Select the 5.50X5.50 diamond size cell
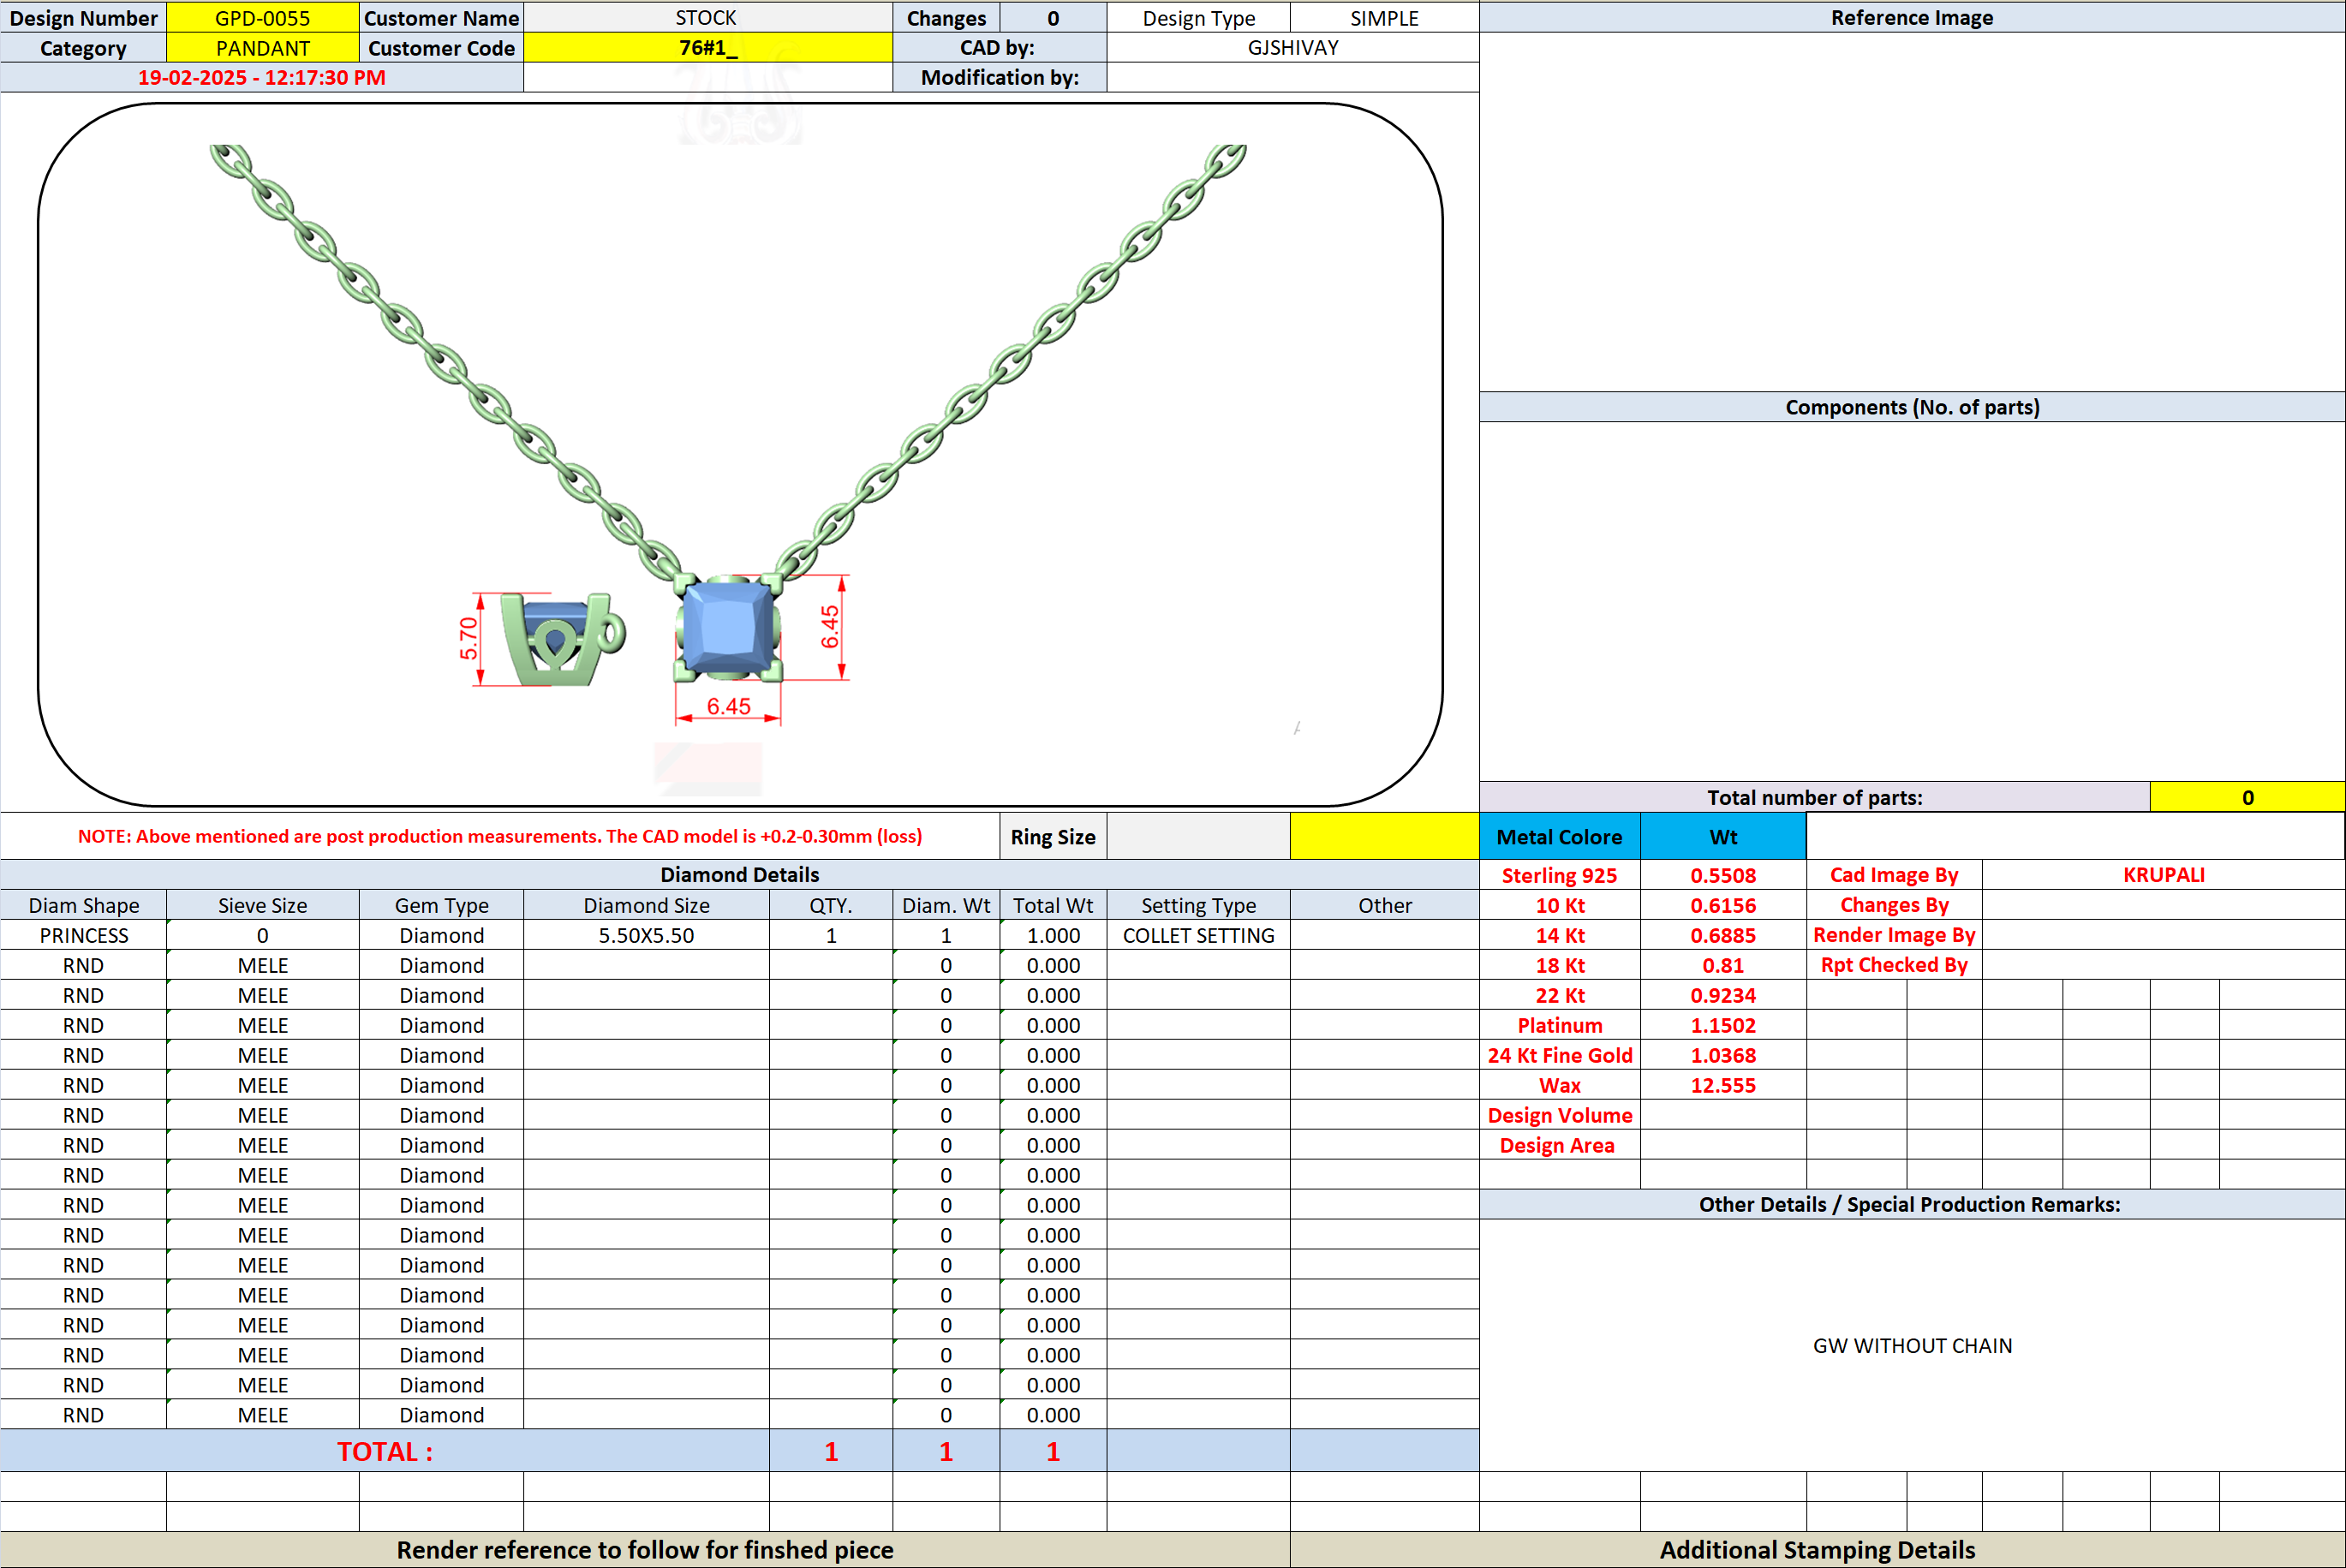This screenshot has width=2346, height=1568. click(x=646, y=935)
